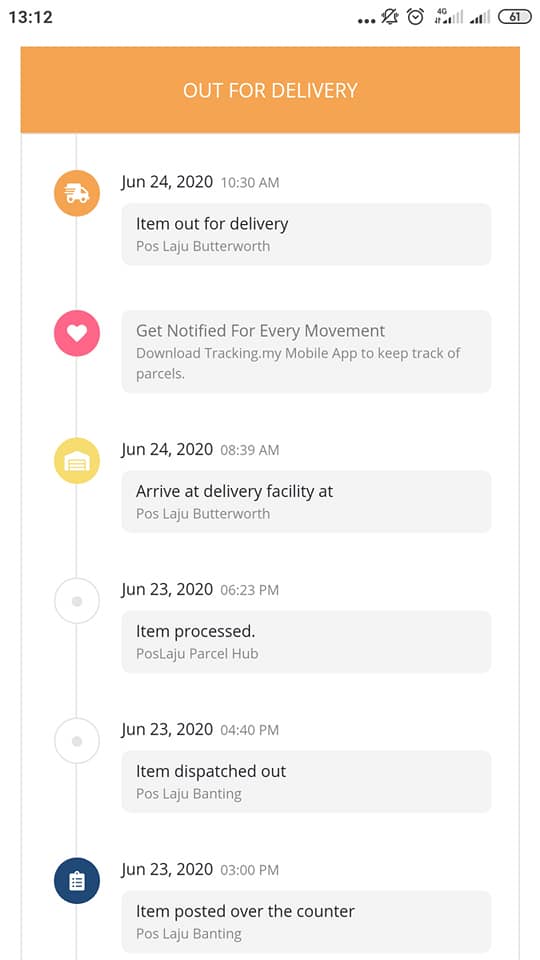Image resolution: width=540 pixels, height=960 pixels.
Task: Open the OUT FOR DELIVERY status banner
Action: click(270, 90)
